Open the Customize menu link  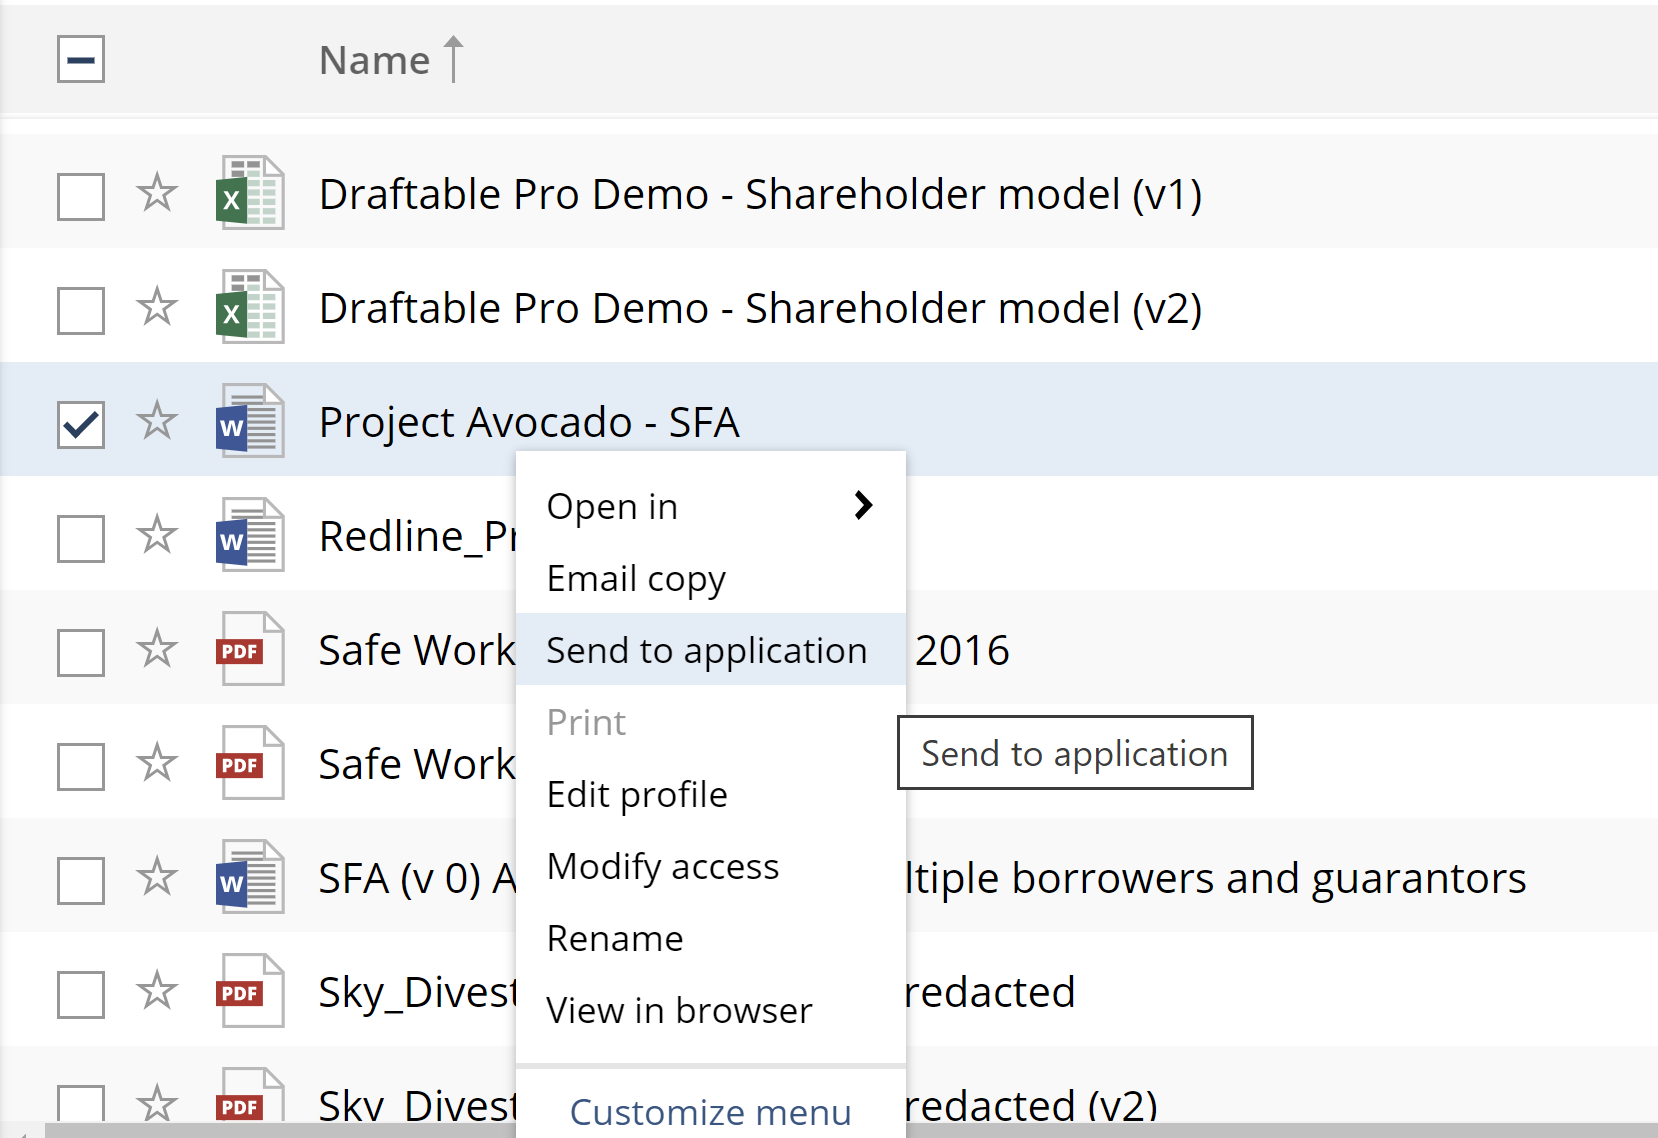pos(710,1112)
